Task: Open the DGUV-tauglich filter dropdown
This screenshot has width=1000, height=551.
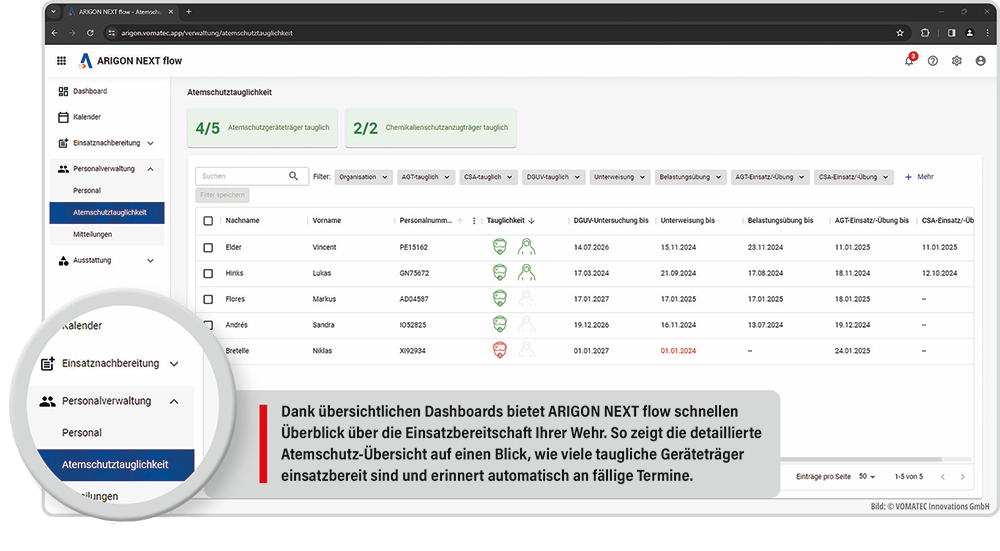Action: pos(553,177)
